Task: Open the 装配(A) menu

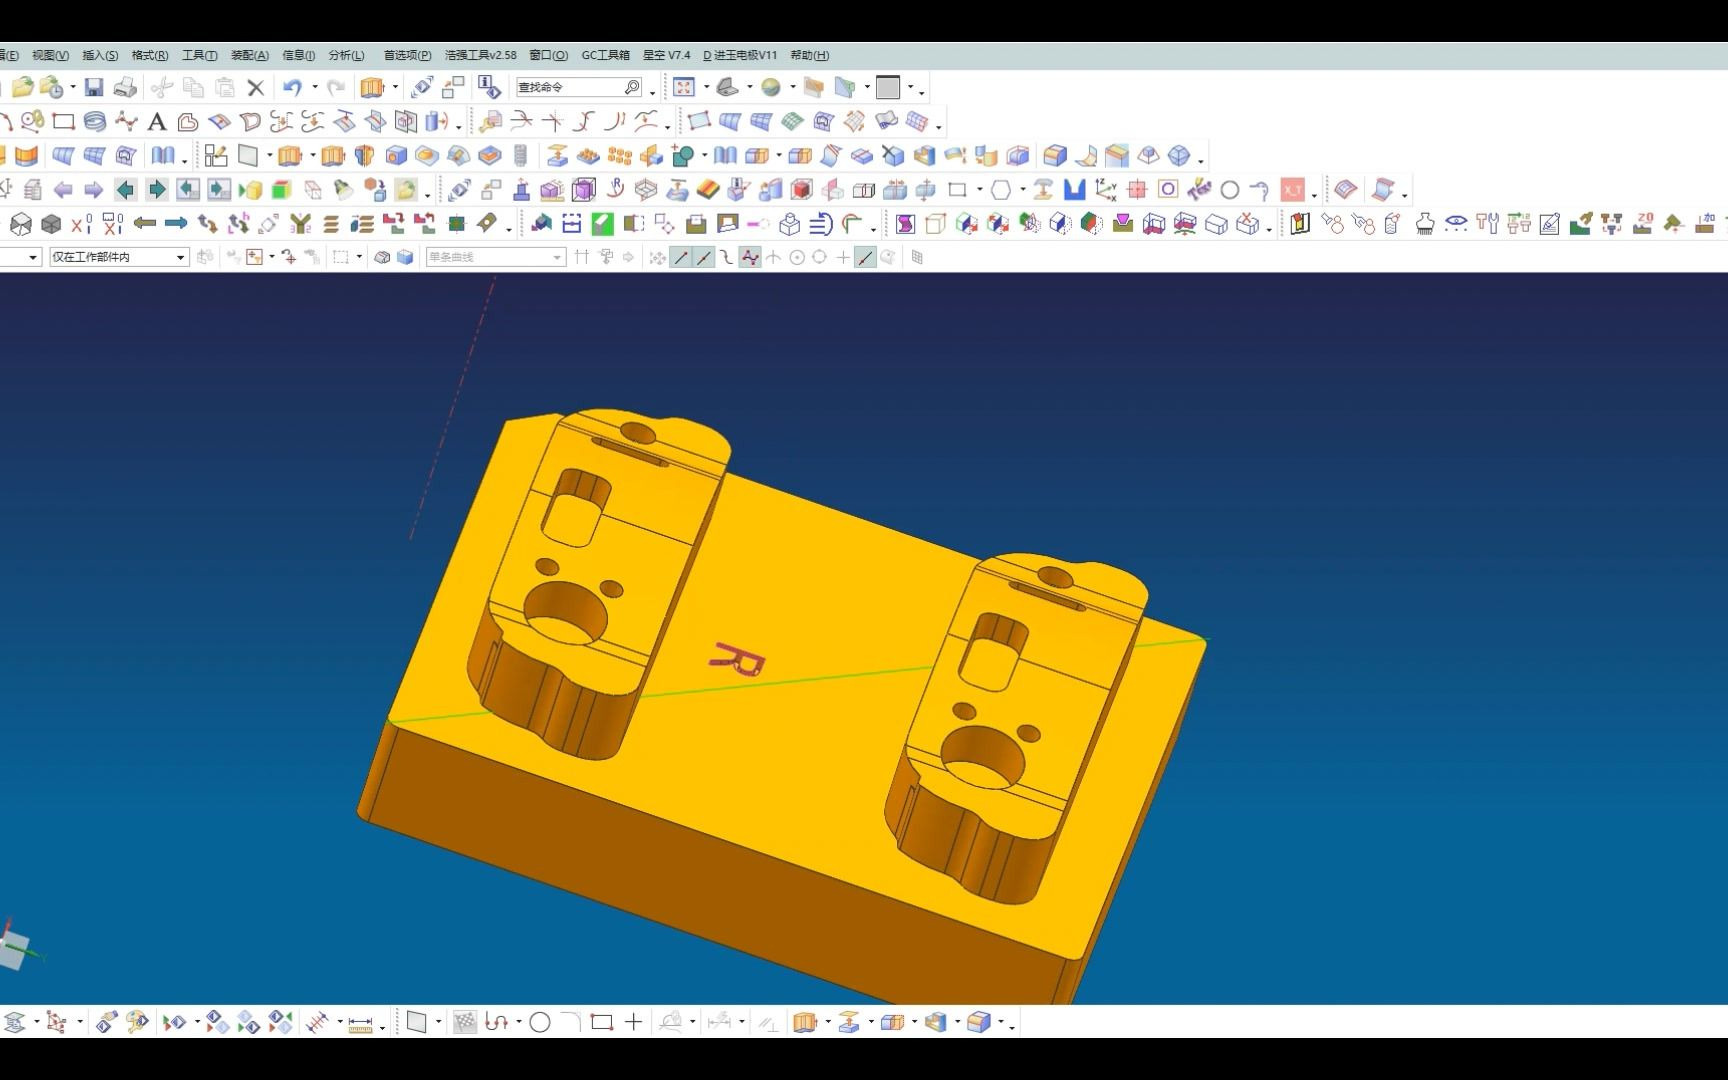Action: 250,55
